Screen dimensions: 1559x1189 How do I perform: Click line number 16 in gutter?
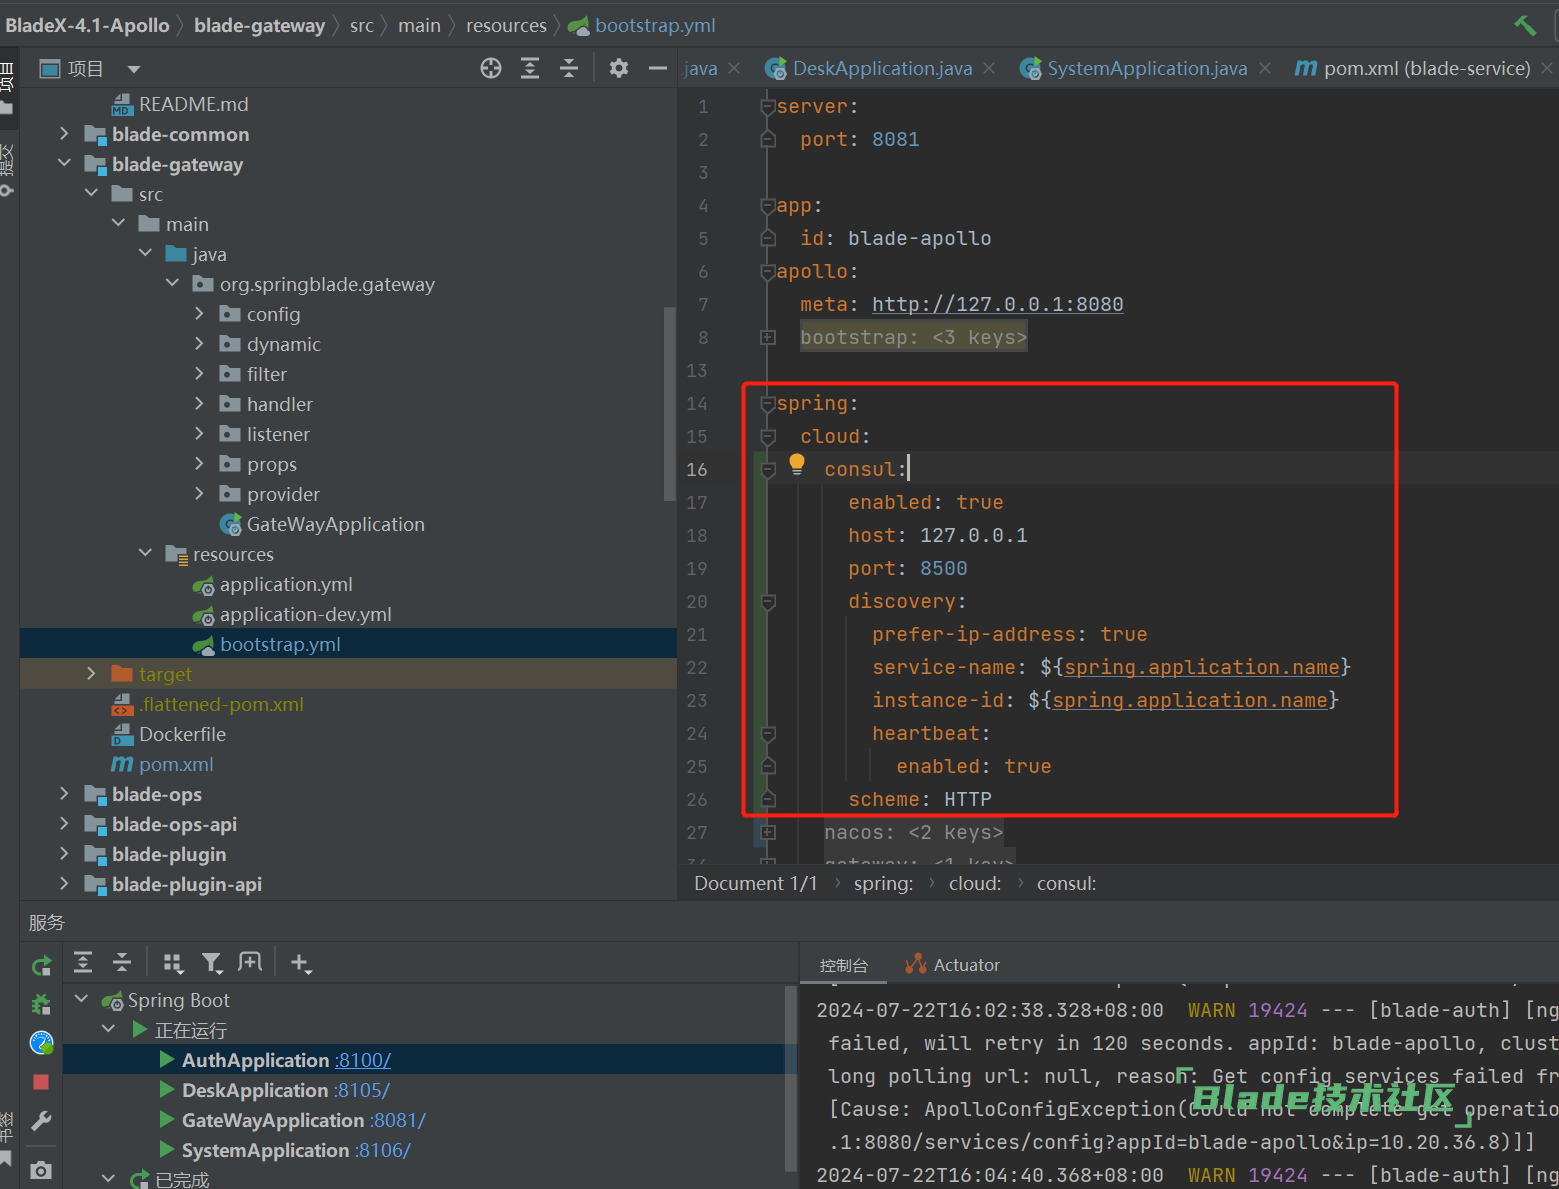pyautogui.click(x=697, y=469)
